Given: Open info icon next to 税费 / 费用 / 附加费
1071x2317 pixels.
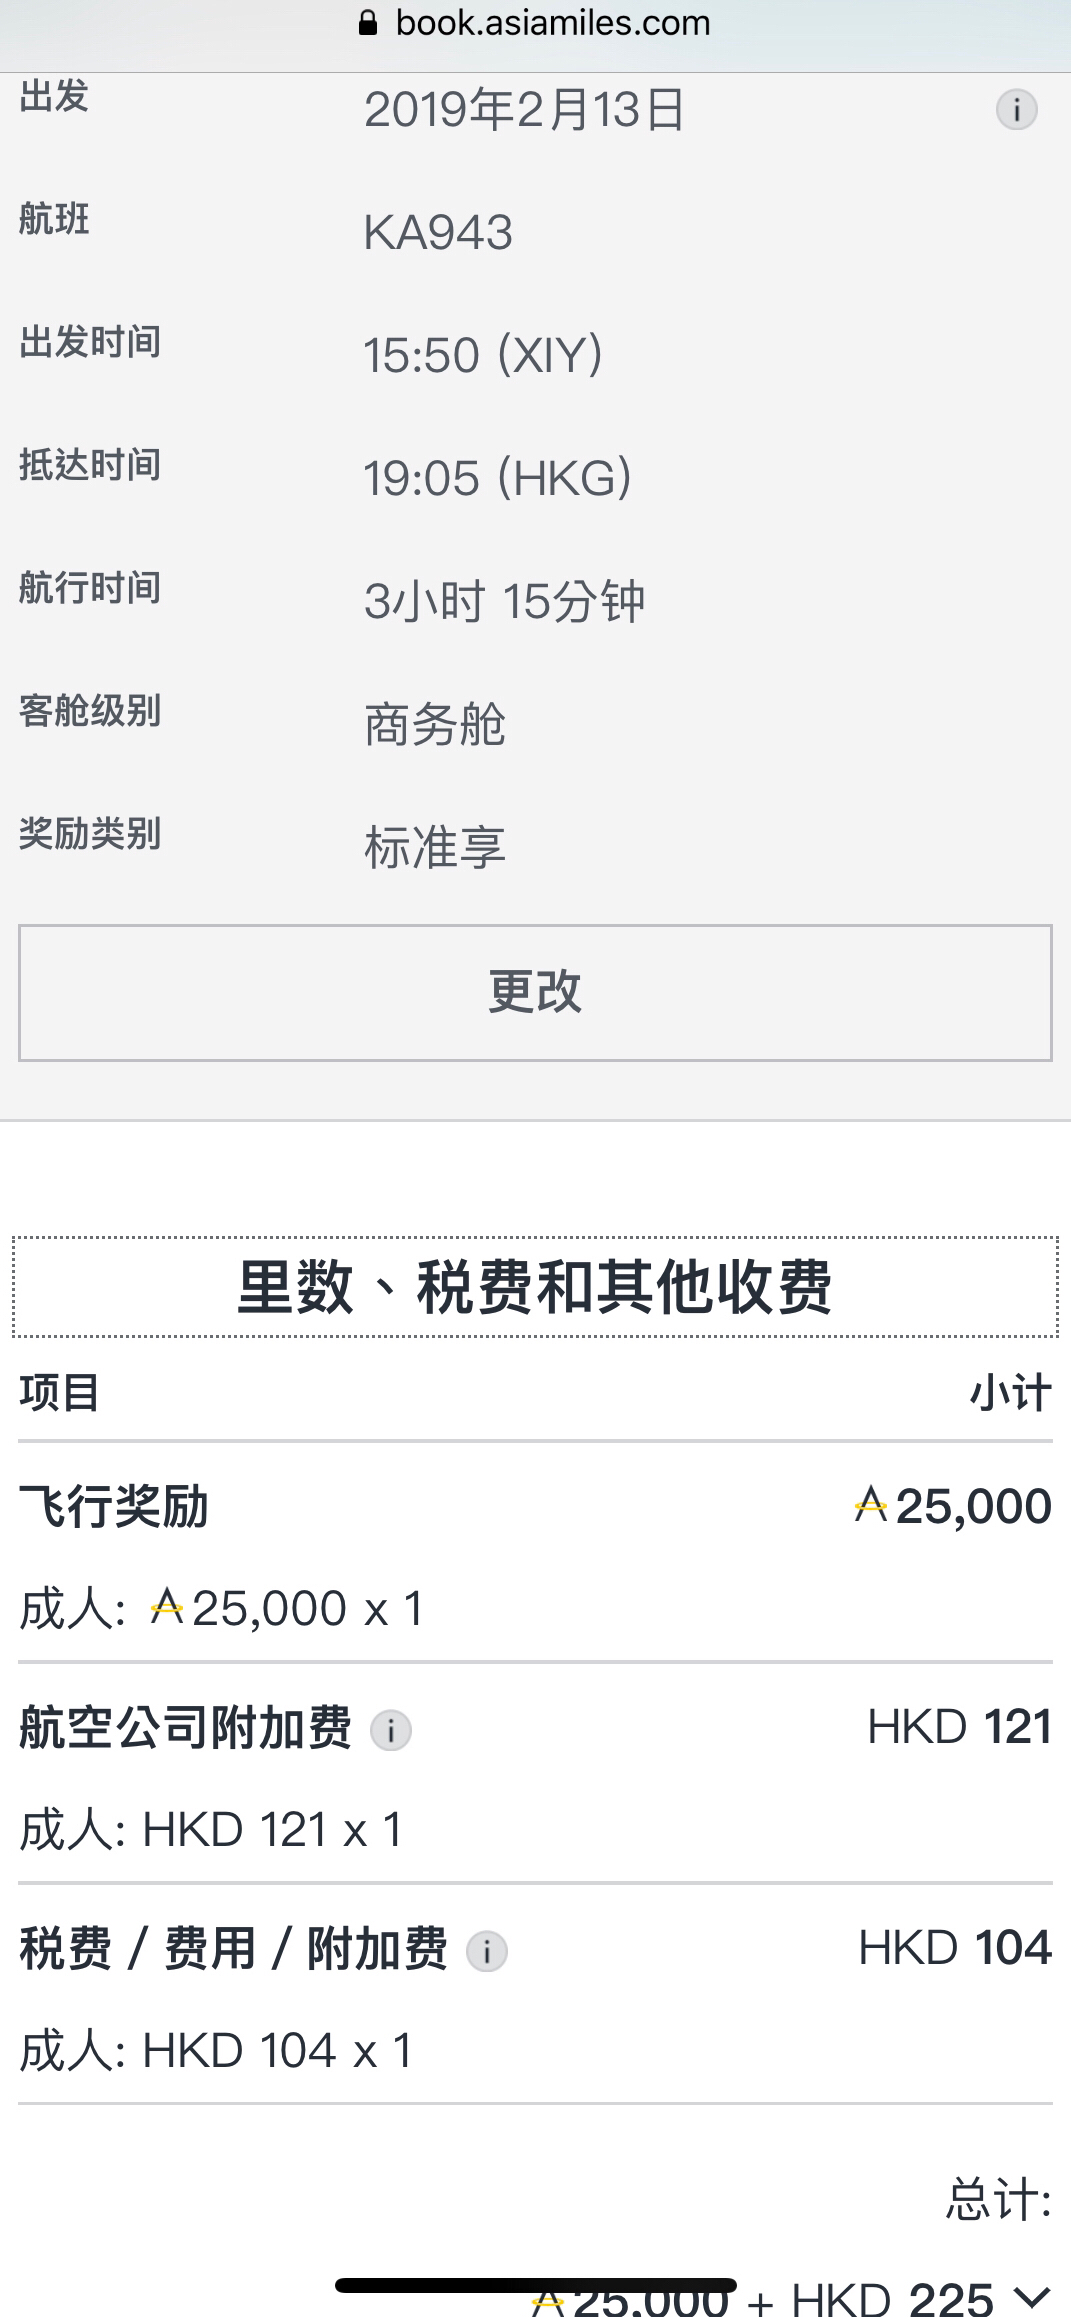Looking at the screenshot, I should pyautogui.click(x=487, y=1951).
